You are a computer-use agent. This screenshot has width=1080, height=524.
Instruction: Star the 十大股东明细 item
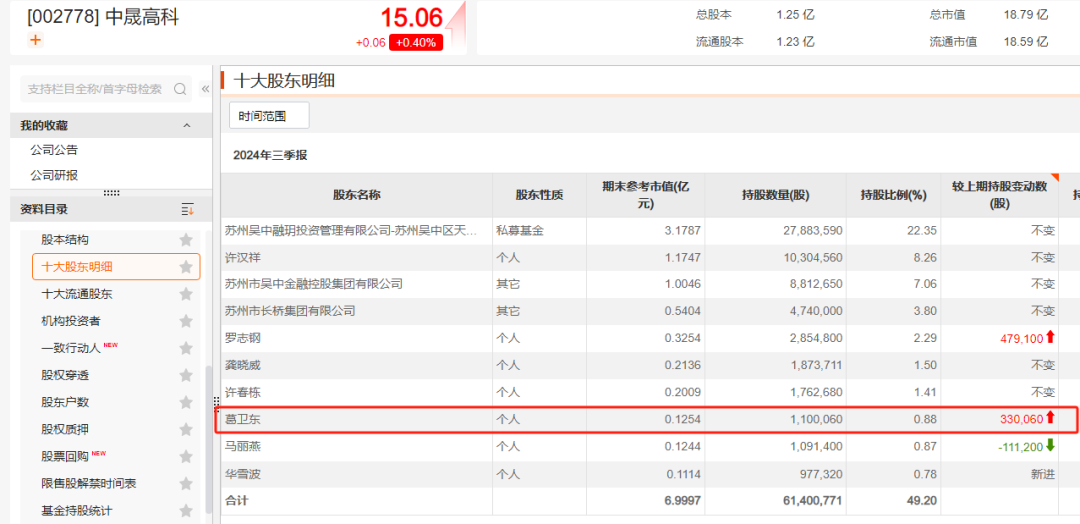point(186,267)
